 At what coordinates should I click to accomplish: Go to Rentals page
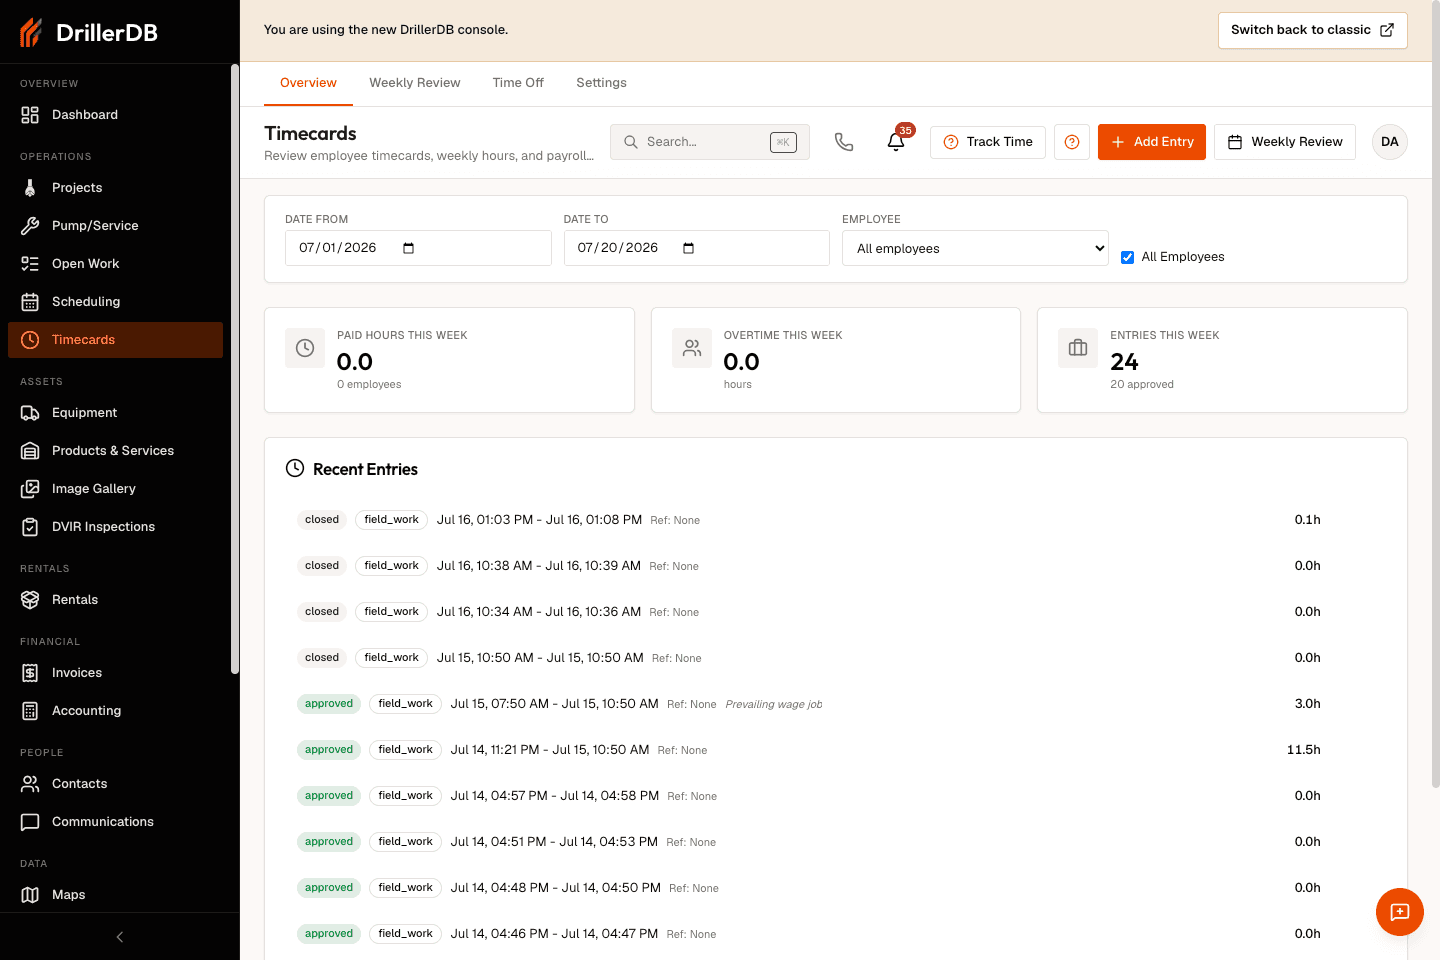[115, 600]
